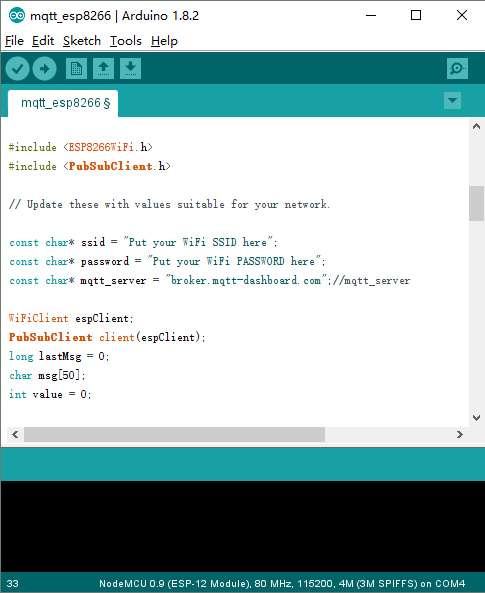Open a sketch with the up-arrow icon
485x593 pixels.
pyautogui.click(x=103, y=69)
